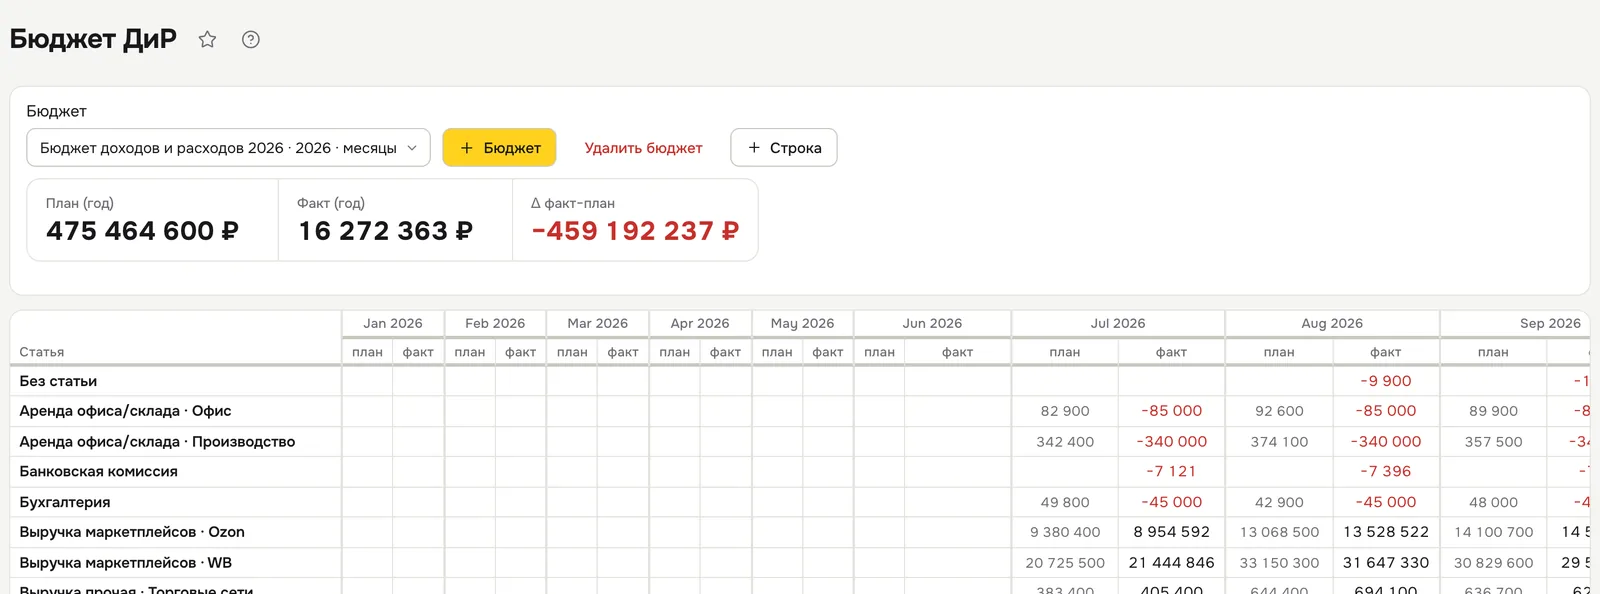Click the Δ факт−план summary card
This screenshot has height=594, width=1600.
(x=635, y=220)
